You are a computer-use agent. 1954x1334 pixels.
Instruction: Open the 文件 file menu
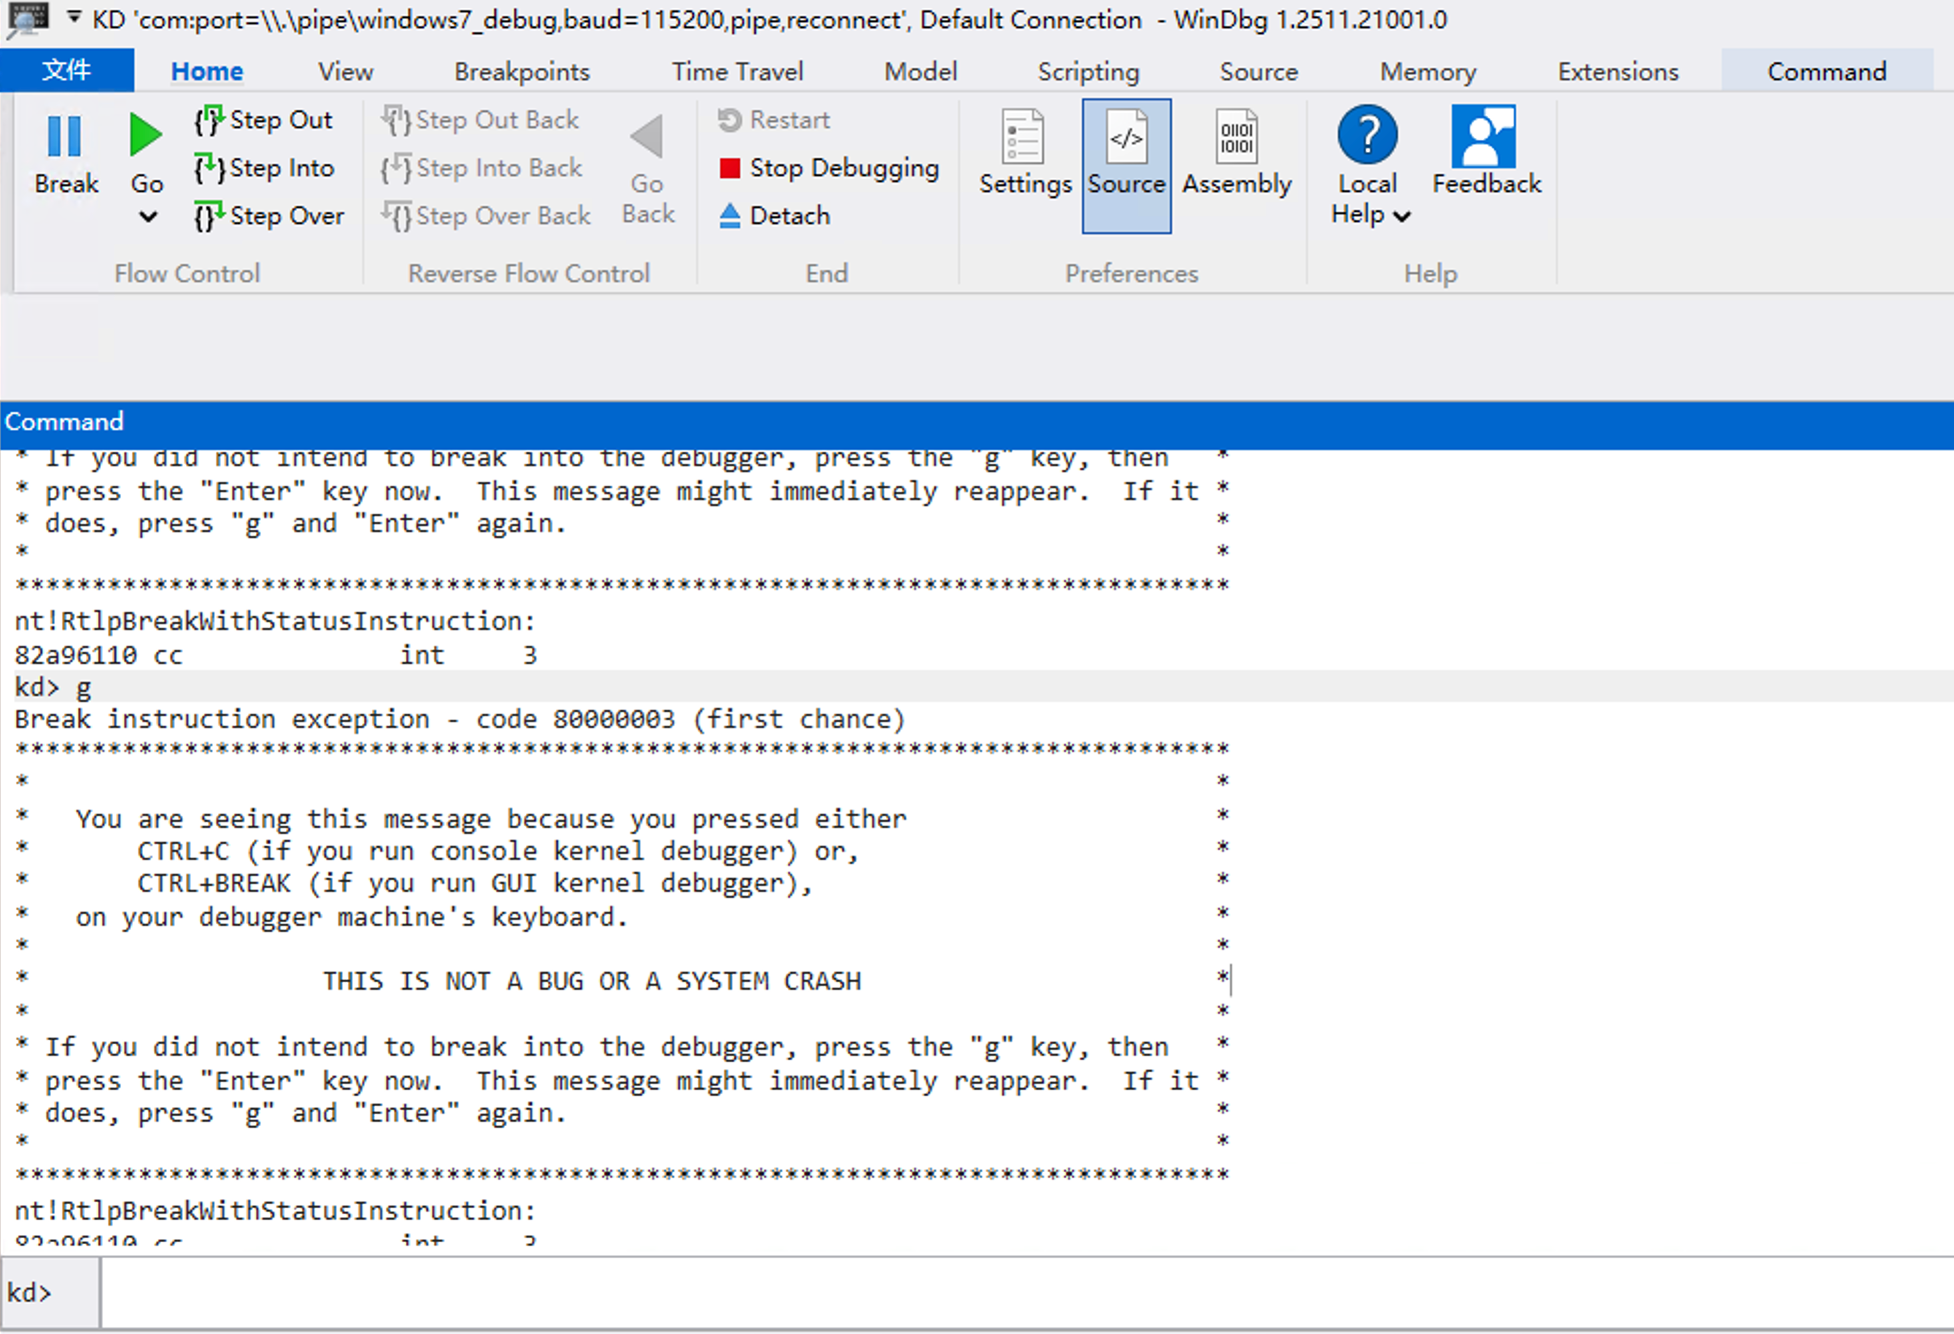click(x=66, y=71)
